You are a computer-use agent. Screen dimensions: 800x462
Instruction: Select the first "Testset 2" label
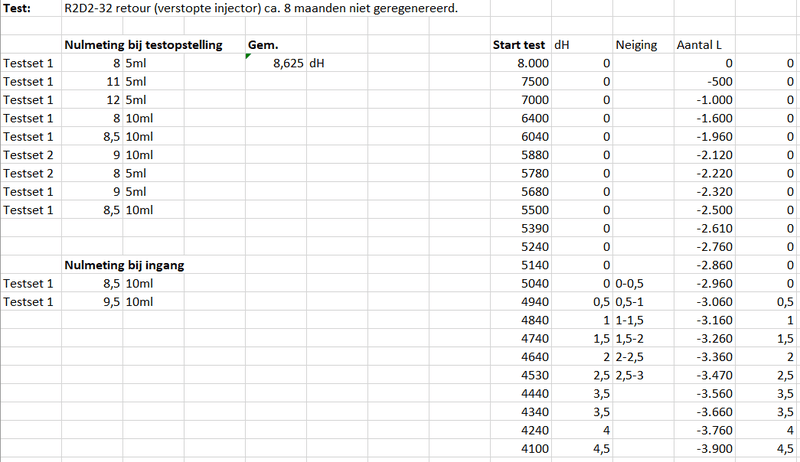[x=28, y=155]
